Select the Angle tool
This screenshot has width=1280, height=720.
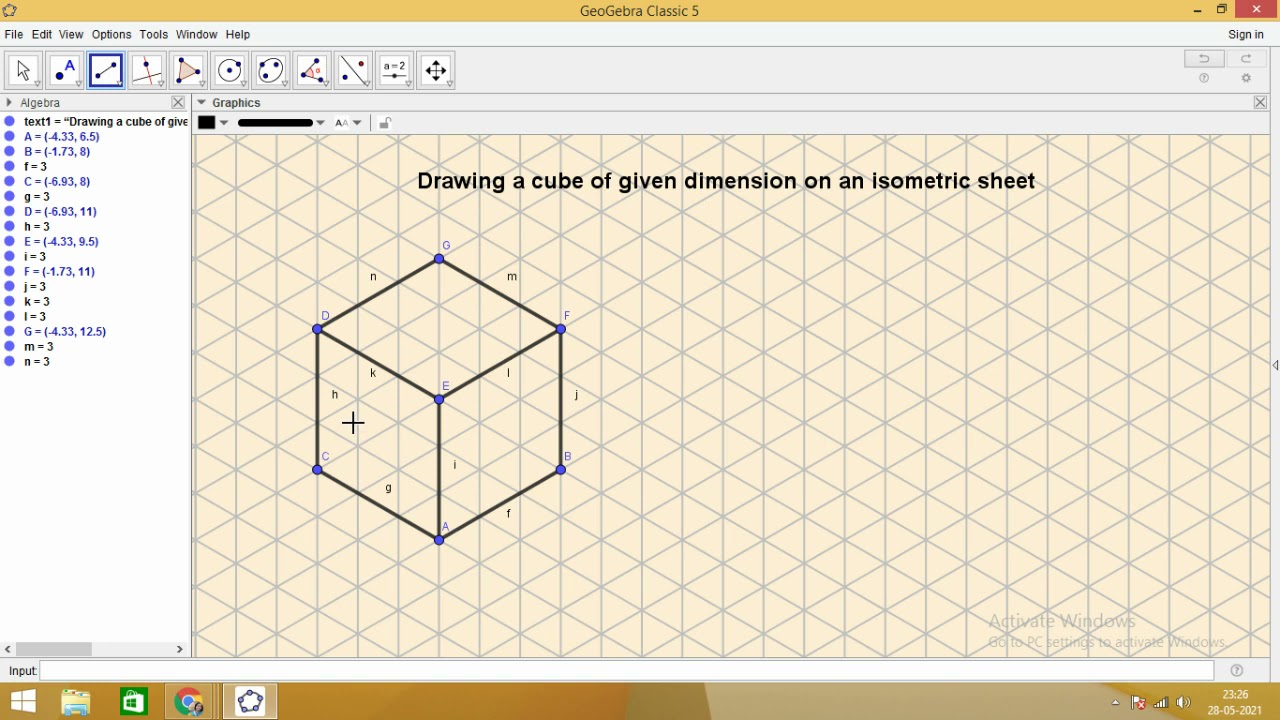312,70
